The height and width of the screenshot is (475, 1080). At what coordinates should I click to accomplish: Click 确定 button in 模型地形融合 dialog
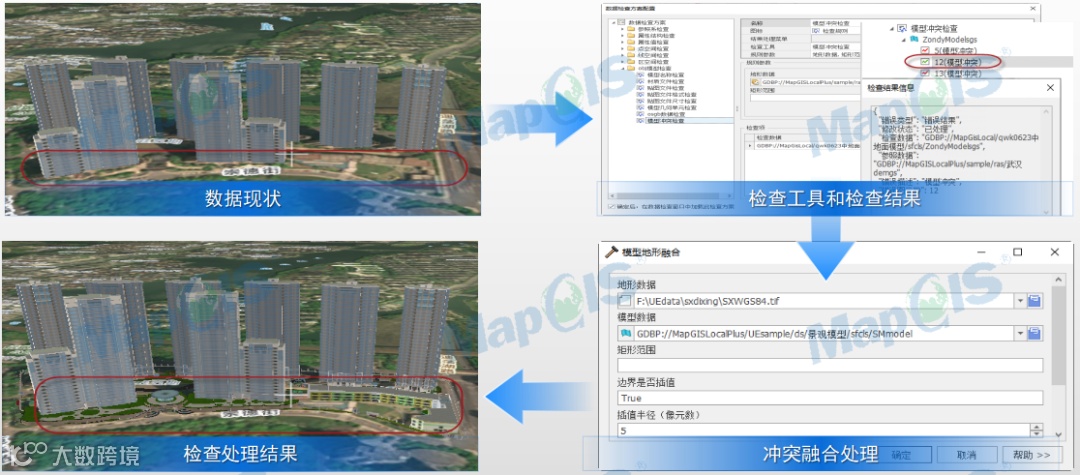point(900,455)
